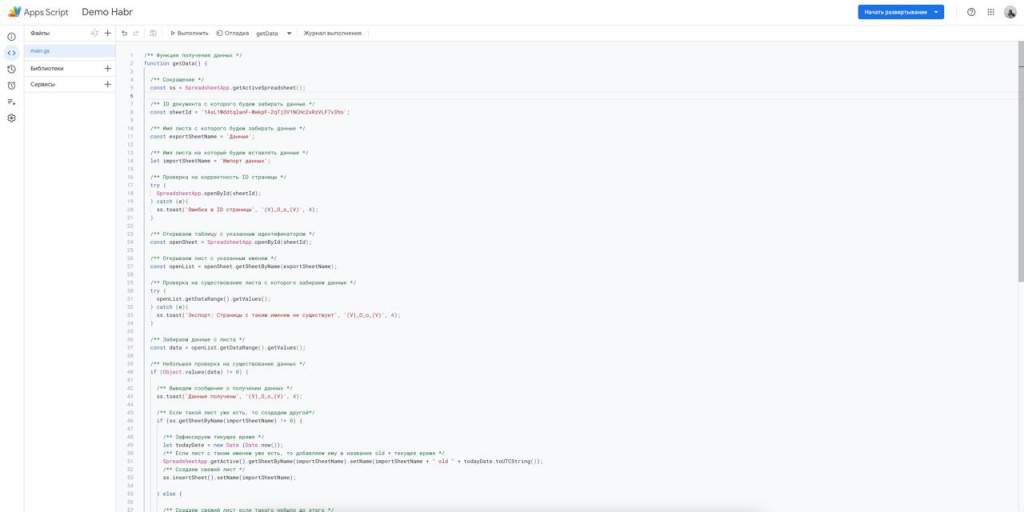This screenshot has height=512, width=1024.
Task: Click code line 'let todayDate = new Date'
Action: coord(223,445)
